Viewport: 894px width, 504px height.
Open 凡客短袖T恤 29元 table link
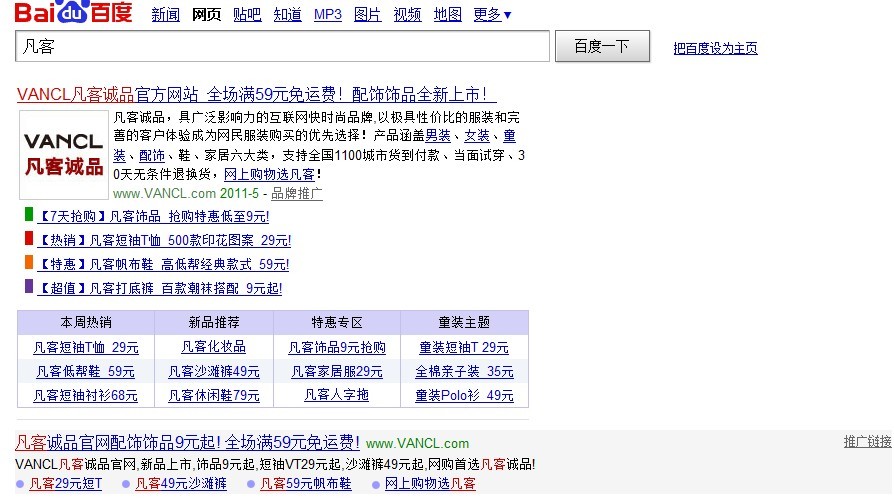[86, 347]
